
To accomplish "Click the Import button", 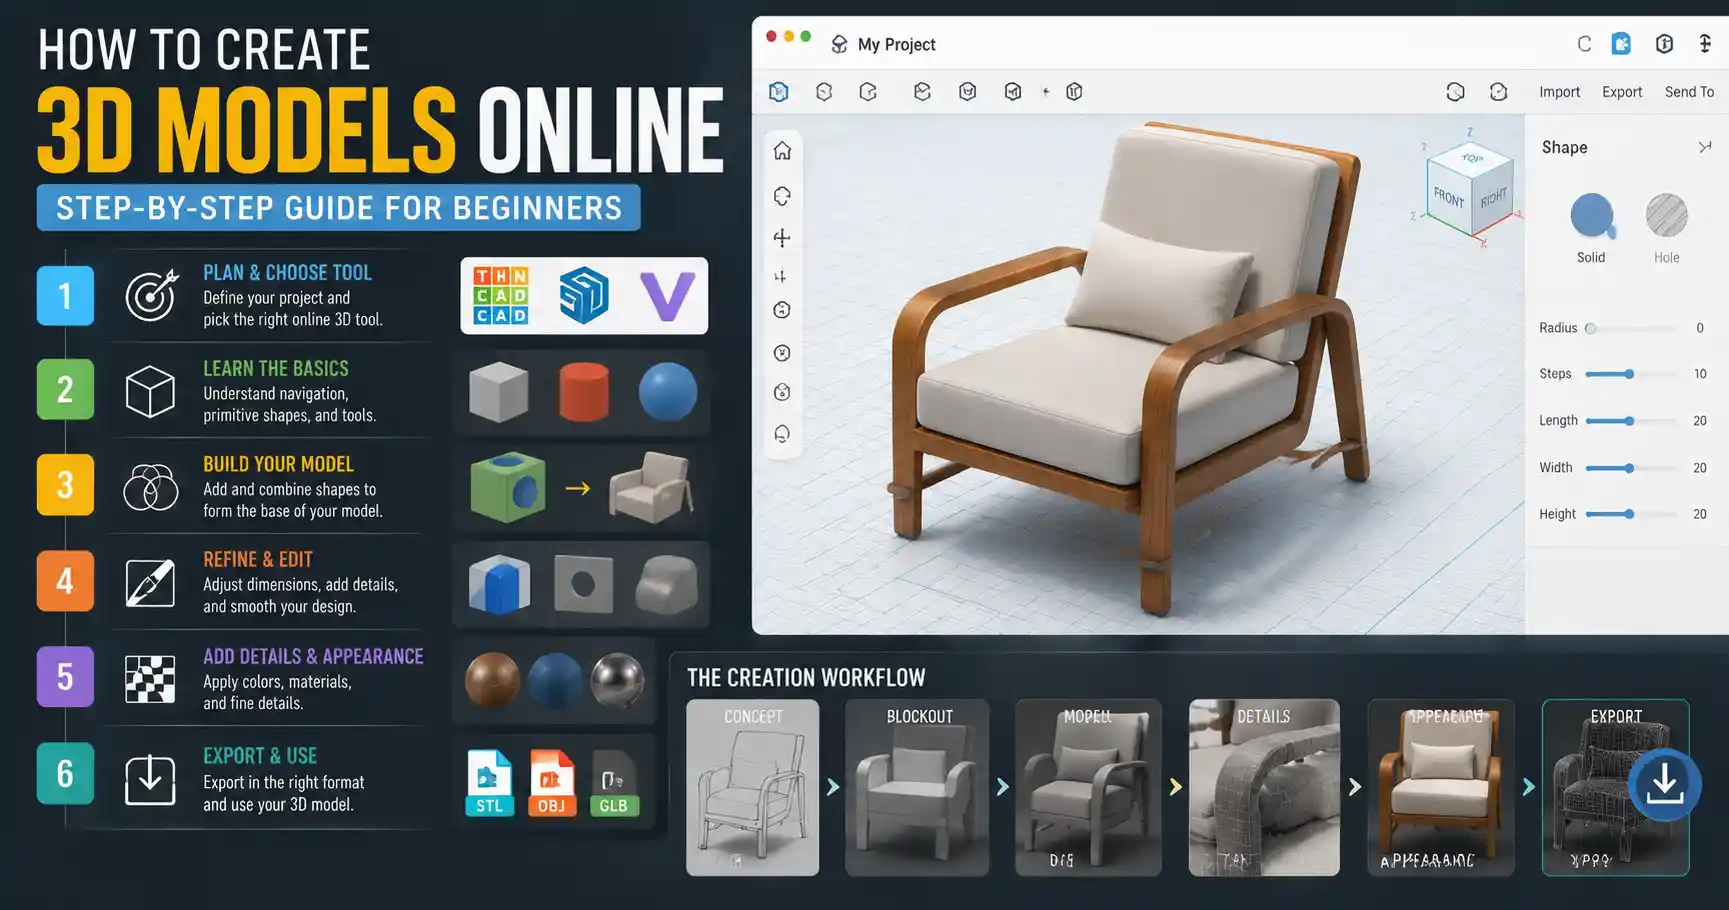I will [1559, 92].
